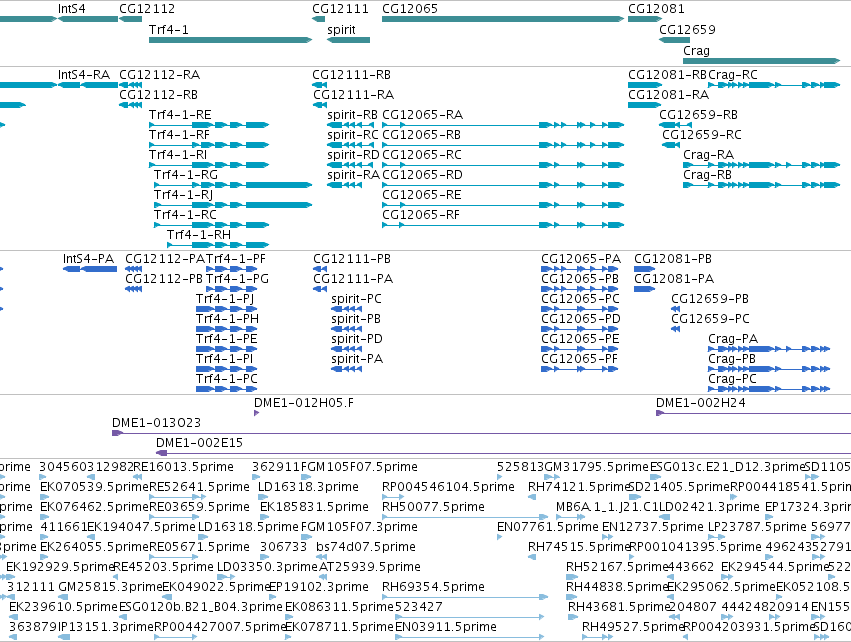Select transcript CG12112-RB

(158, 95)
